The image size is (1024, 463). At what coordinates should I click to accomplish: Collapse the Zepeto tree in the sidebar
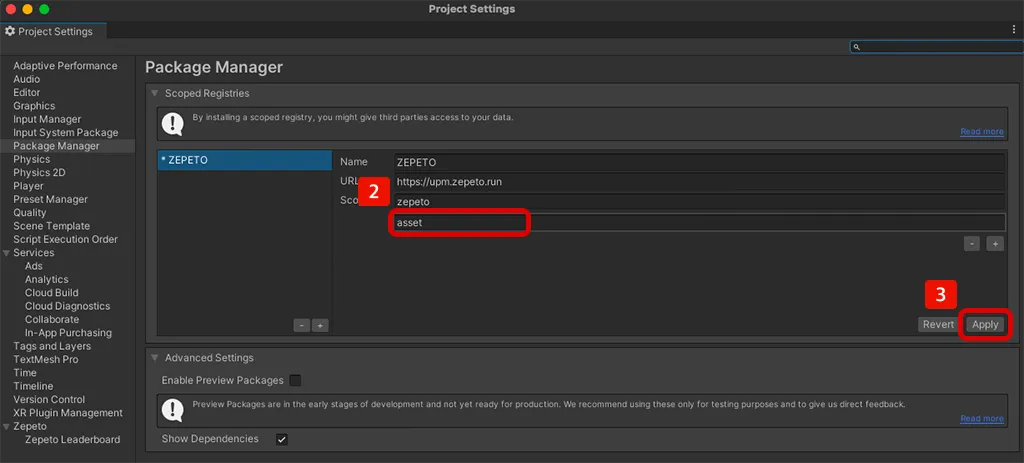[7, 426]
